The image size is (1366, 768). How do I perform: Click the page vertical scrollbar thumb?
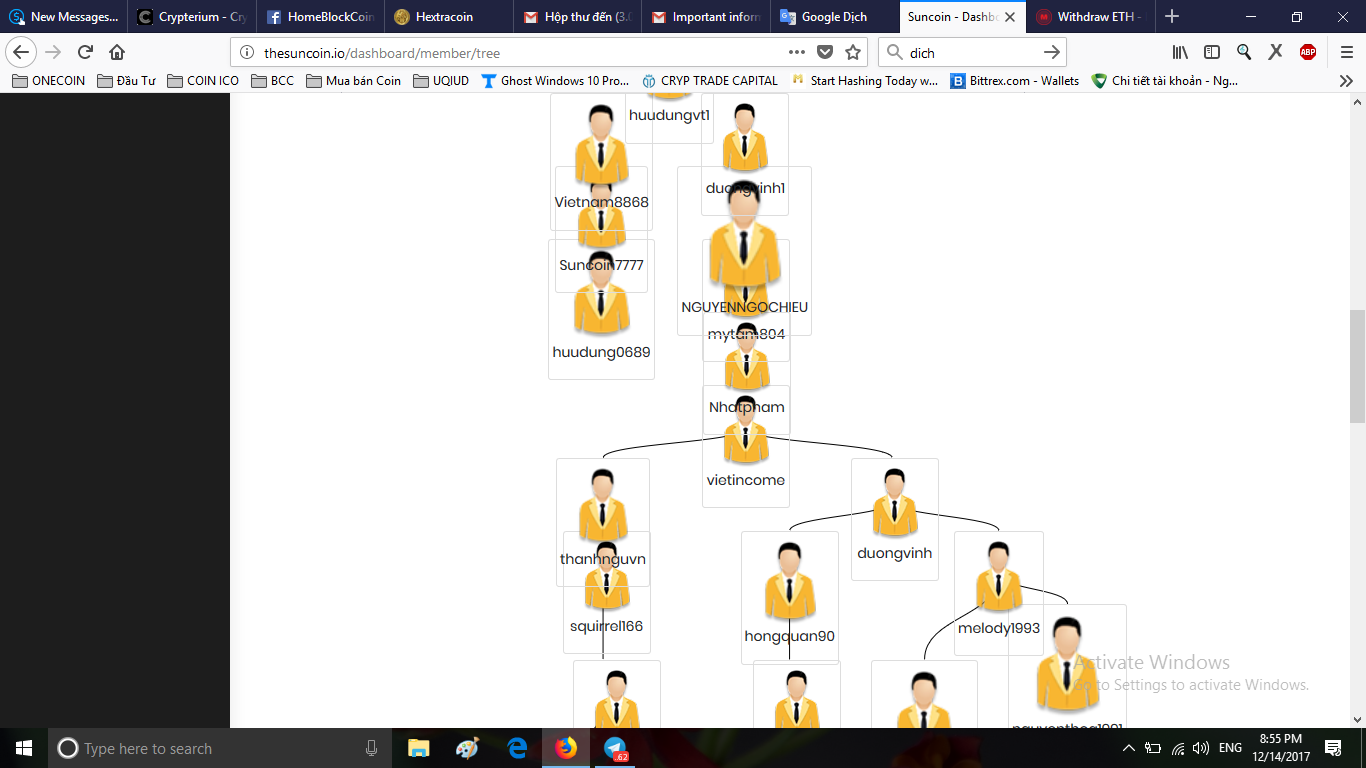(1357, 366)
